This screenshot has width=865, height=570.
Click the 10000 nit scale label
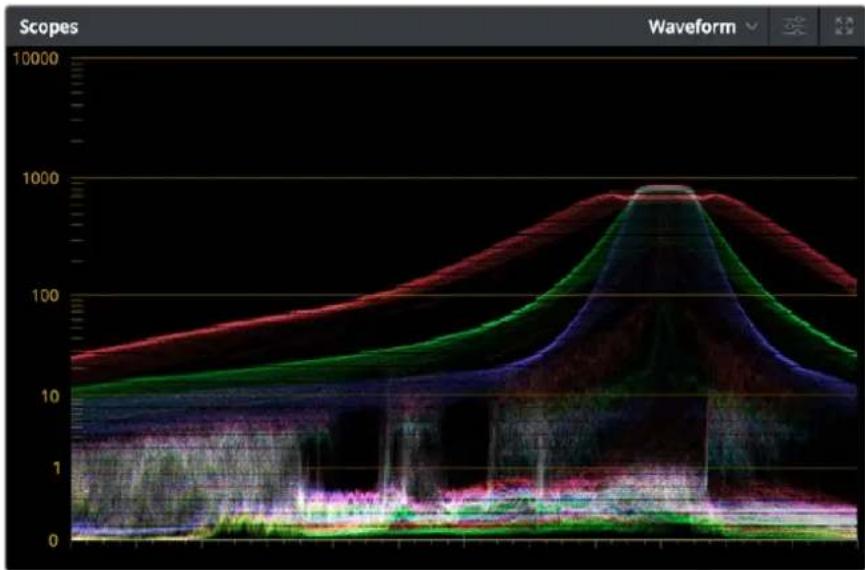[x=36, y=58]
